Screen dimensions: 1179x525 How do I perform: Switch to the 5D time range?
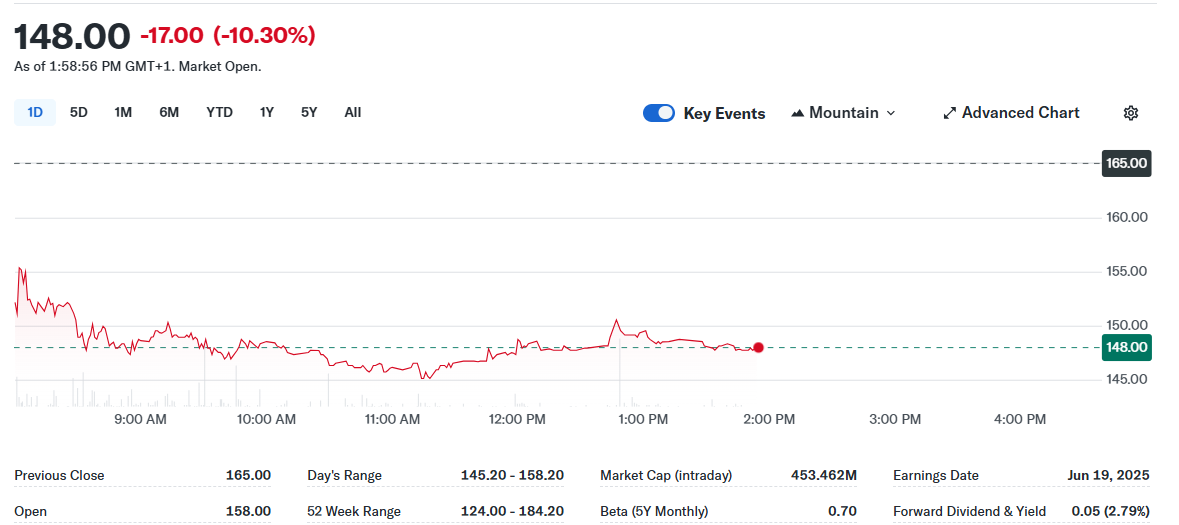coord(78,113)
